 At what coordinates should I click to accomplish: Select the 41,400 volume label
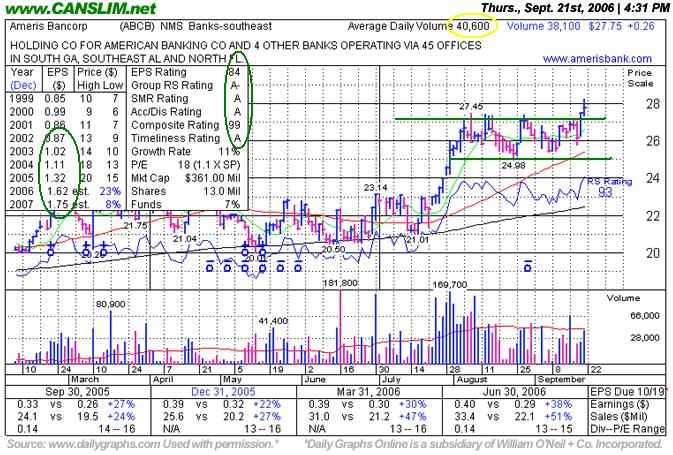[273, 321]
